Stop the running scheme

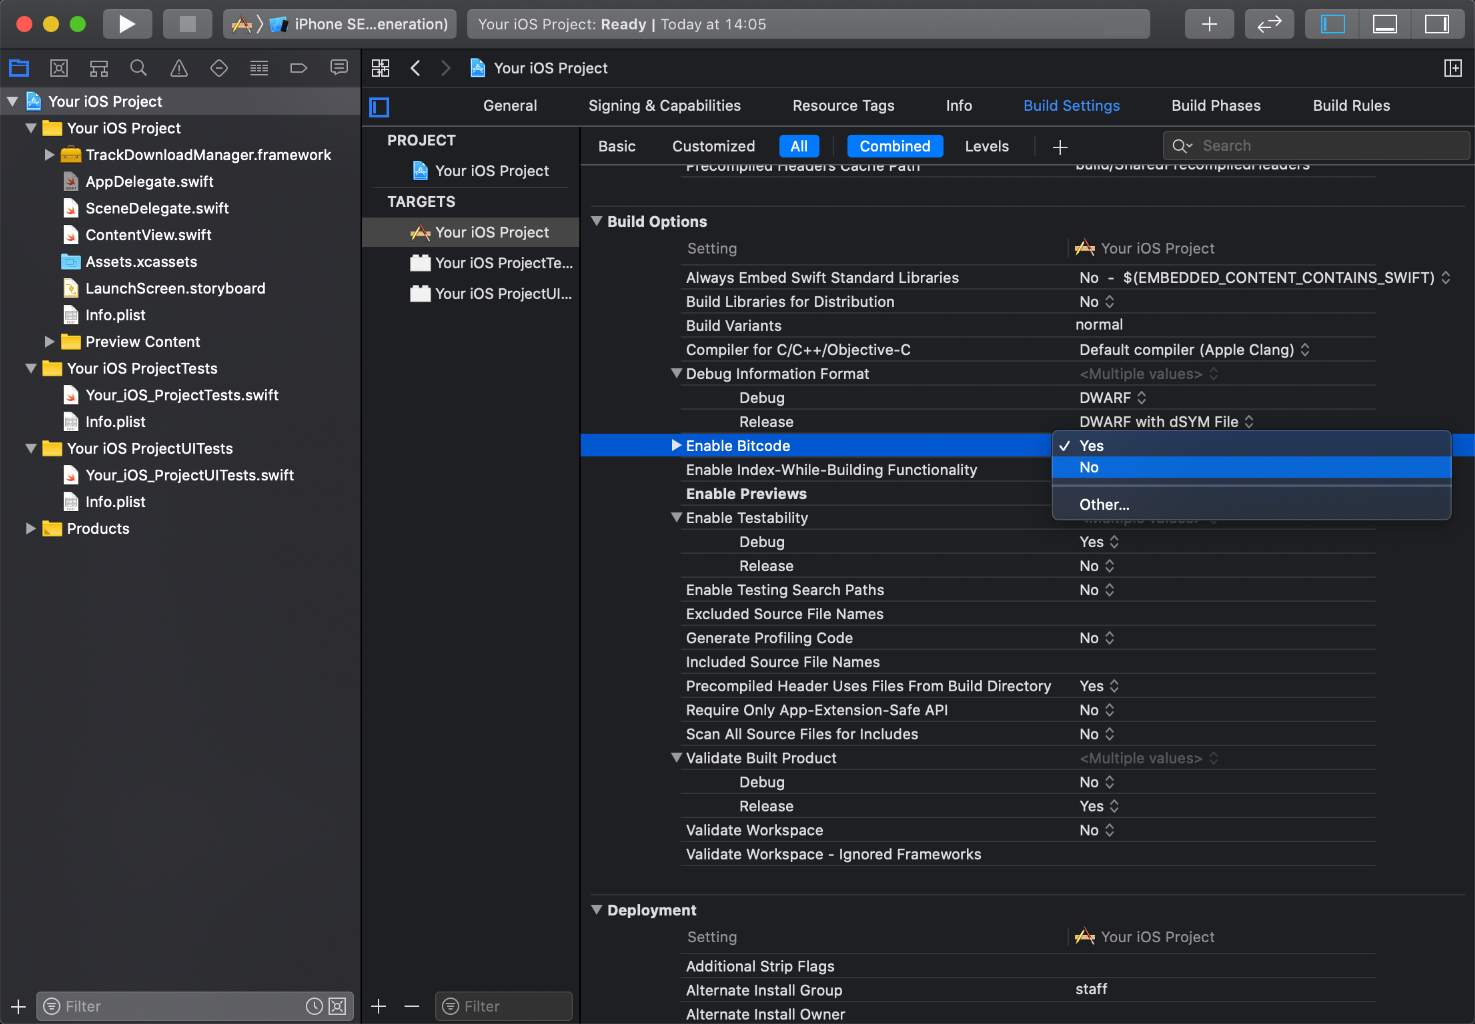coord(187,24)
